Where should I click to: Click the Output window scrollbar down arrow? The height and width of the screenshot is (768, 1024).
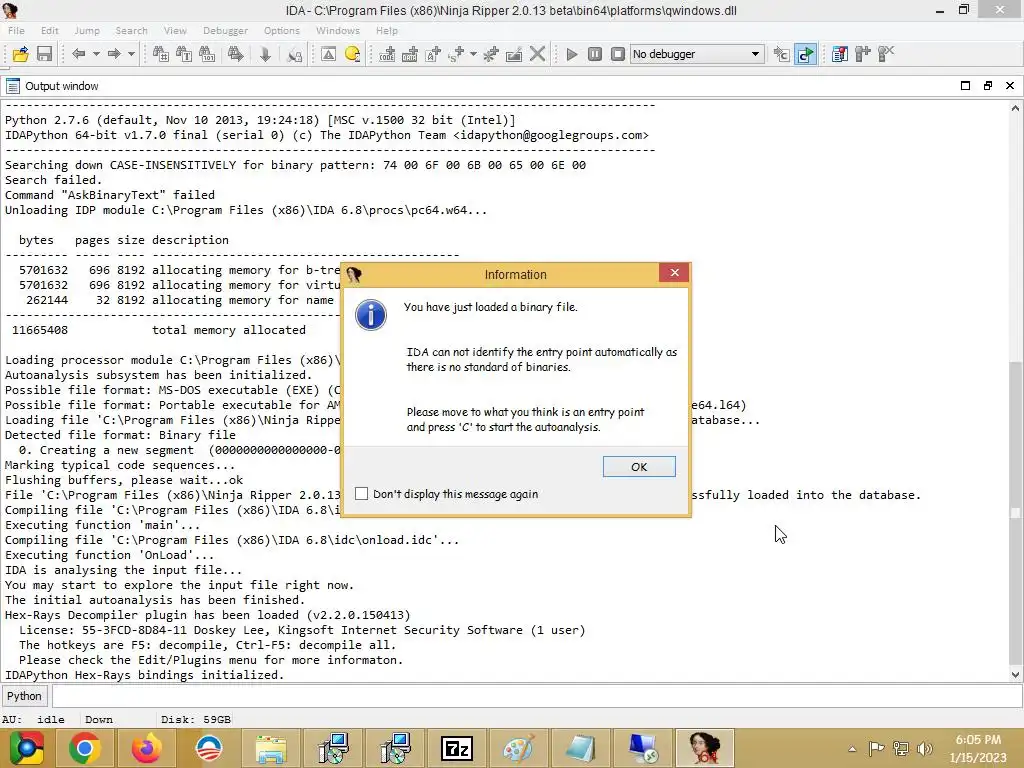1015,675
